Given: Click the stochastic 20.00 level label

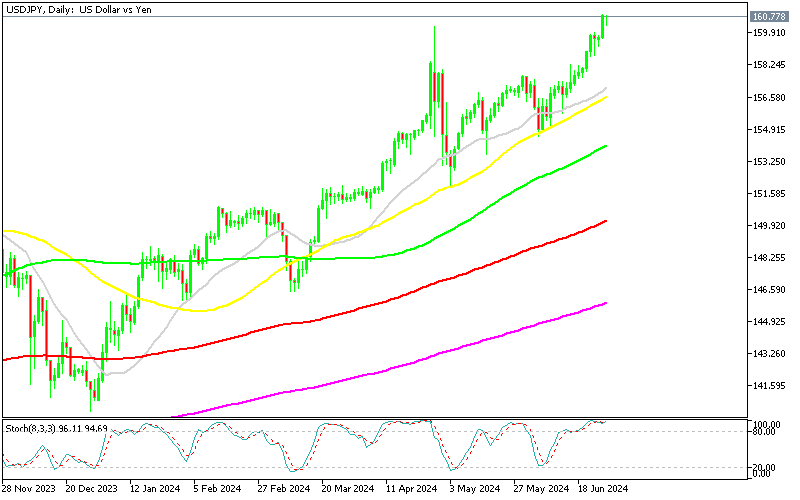Looking at the screenshot, I should tap(765, 467).
